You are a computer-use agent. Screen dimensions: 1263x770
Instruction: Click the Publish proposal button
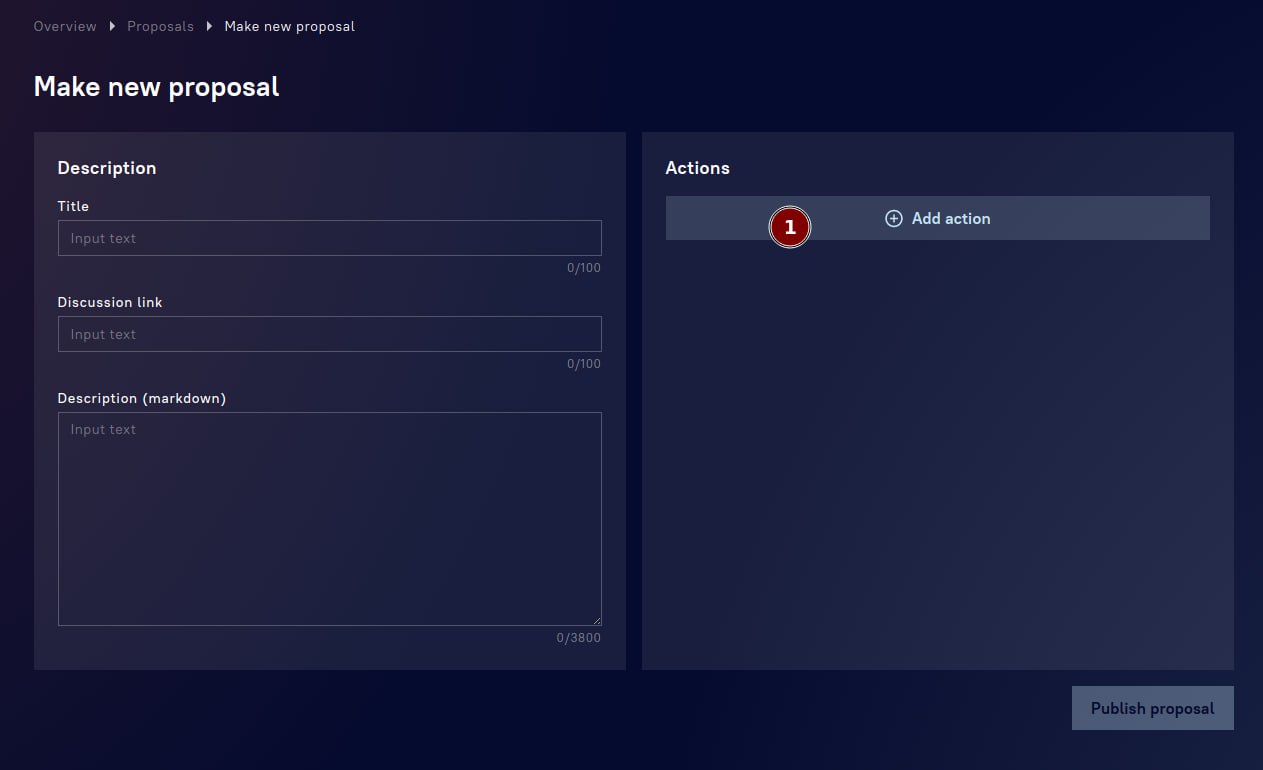pos(1152,708)
